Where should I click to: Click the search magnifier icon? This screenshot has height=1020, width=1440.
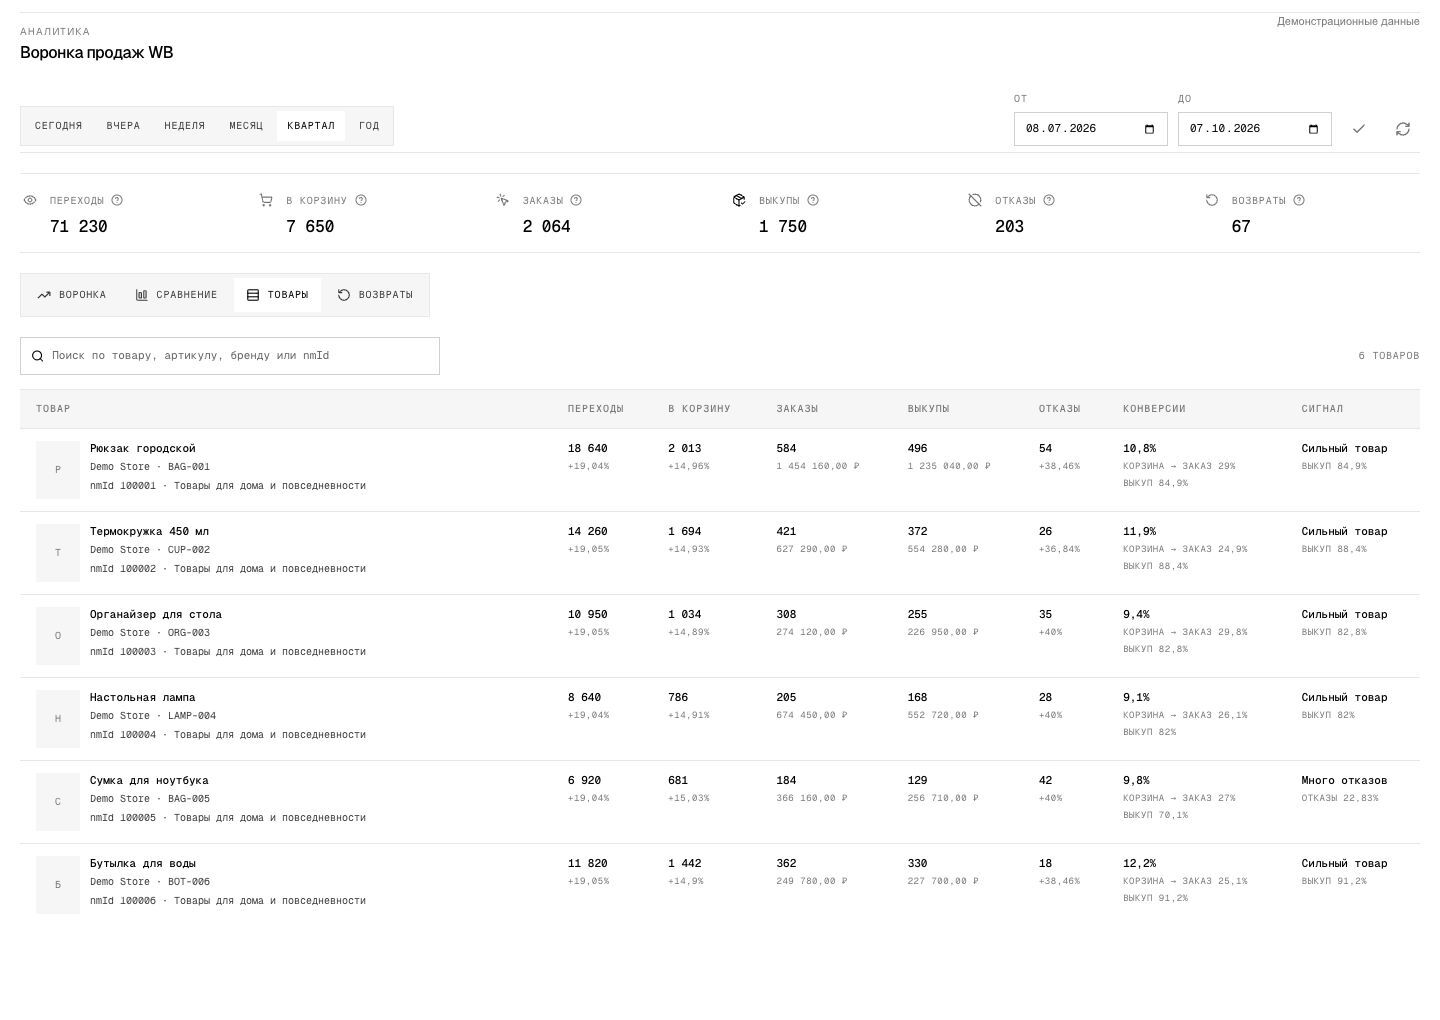38,356
